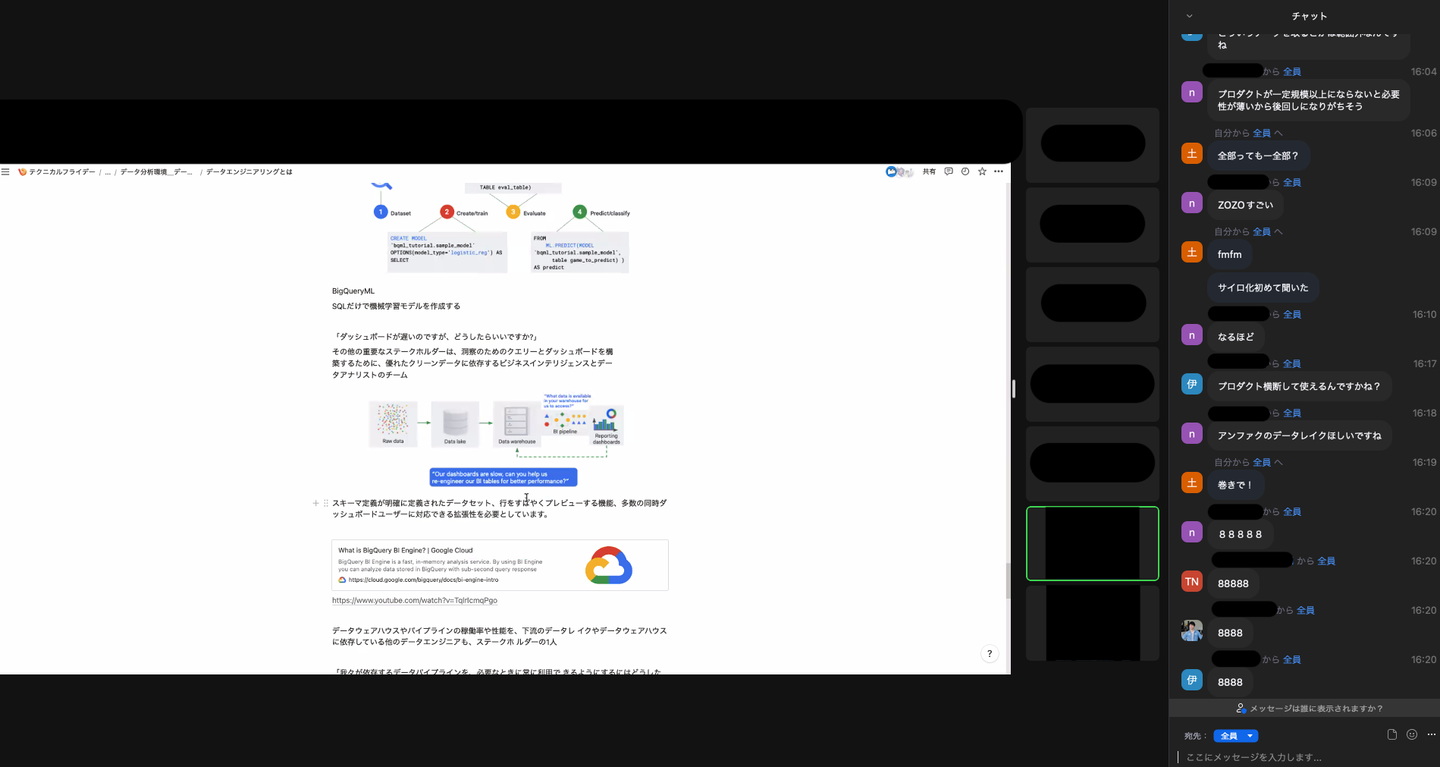Click 全員 link next to the 16:04 timestamp

[1292, 72]
